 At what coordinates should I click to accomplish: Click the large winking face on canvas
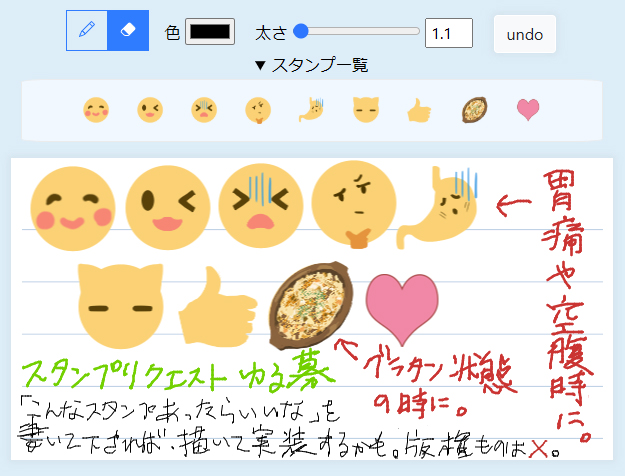coord(168,208)
